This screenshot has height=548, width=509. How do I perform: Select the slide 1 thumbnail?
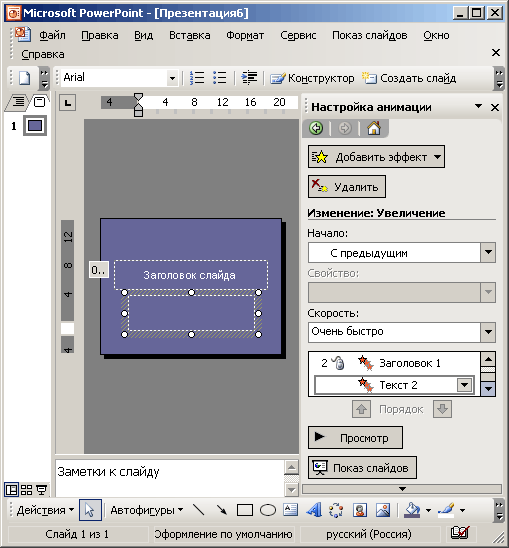[35, 126]
